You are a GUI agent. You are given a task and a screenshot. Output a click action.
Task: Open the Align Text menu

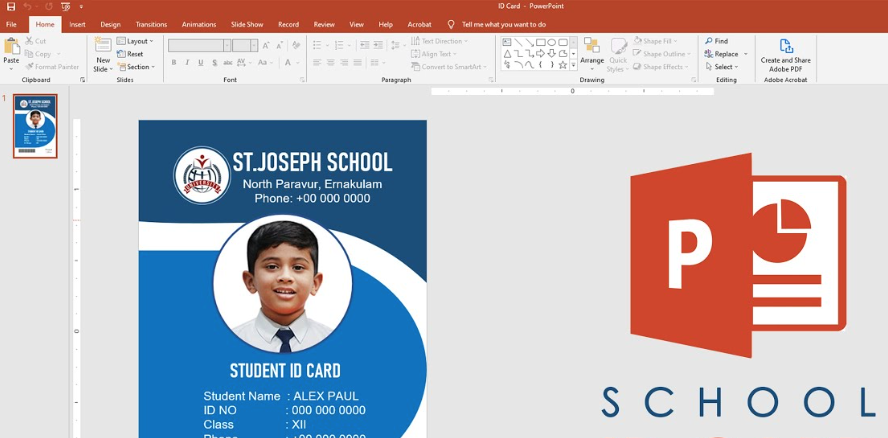tap(434, 54)
